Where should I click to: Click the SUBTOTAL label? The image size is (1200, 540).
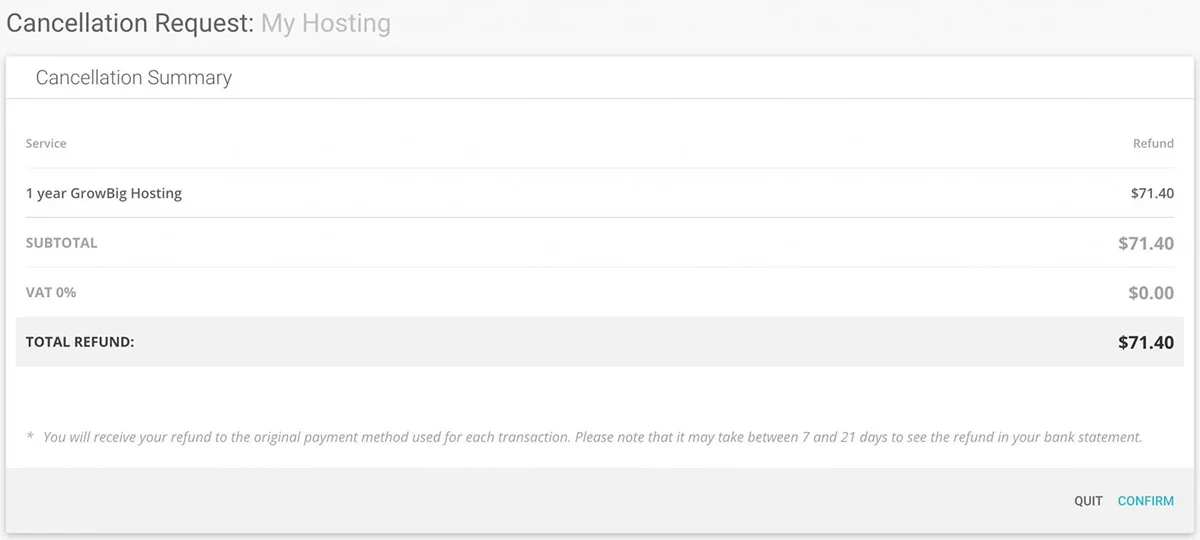point(62,243)
